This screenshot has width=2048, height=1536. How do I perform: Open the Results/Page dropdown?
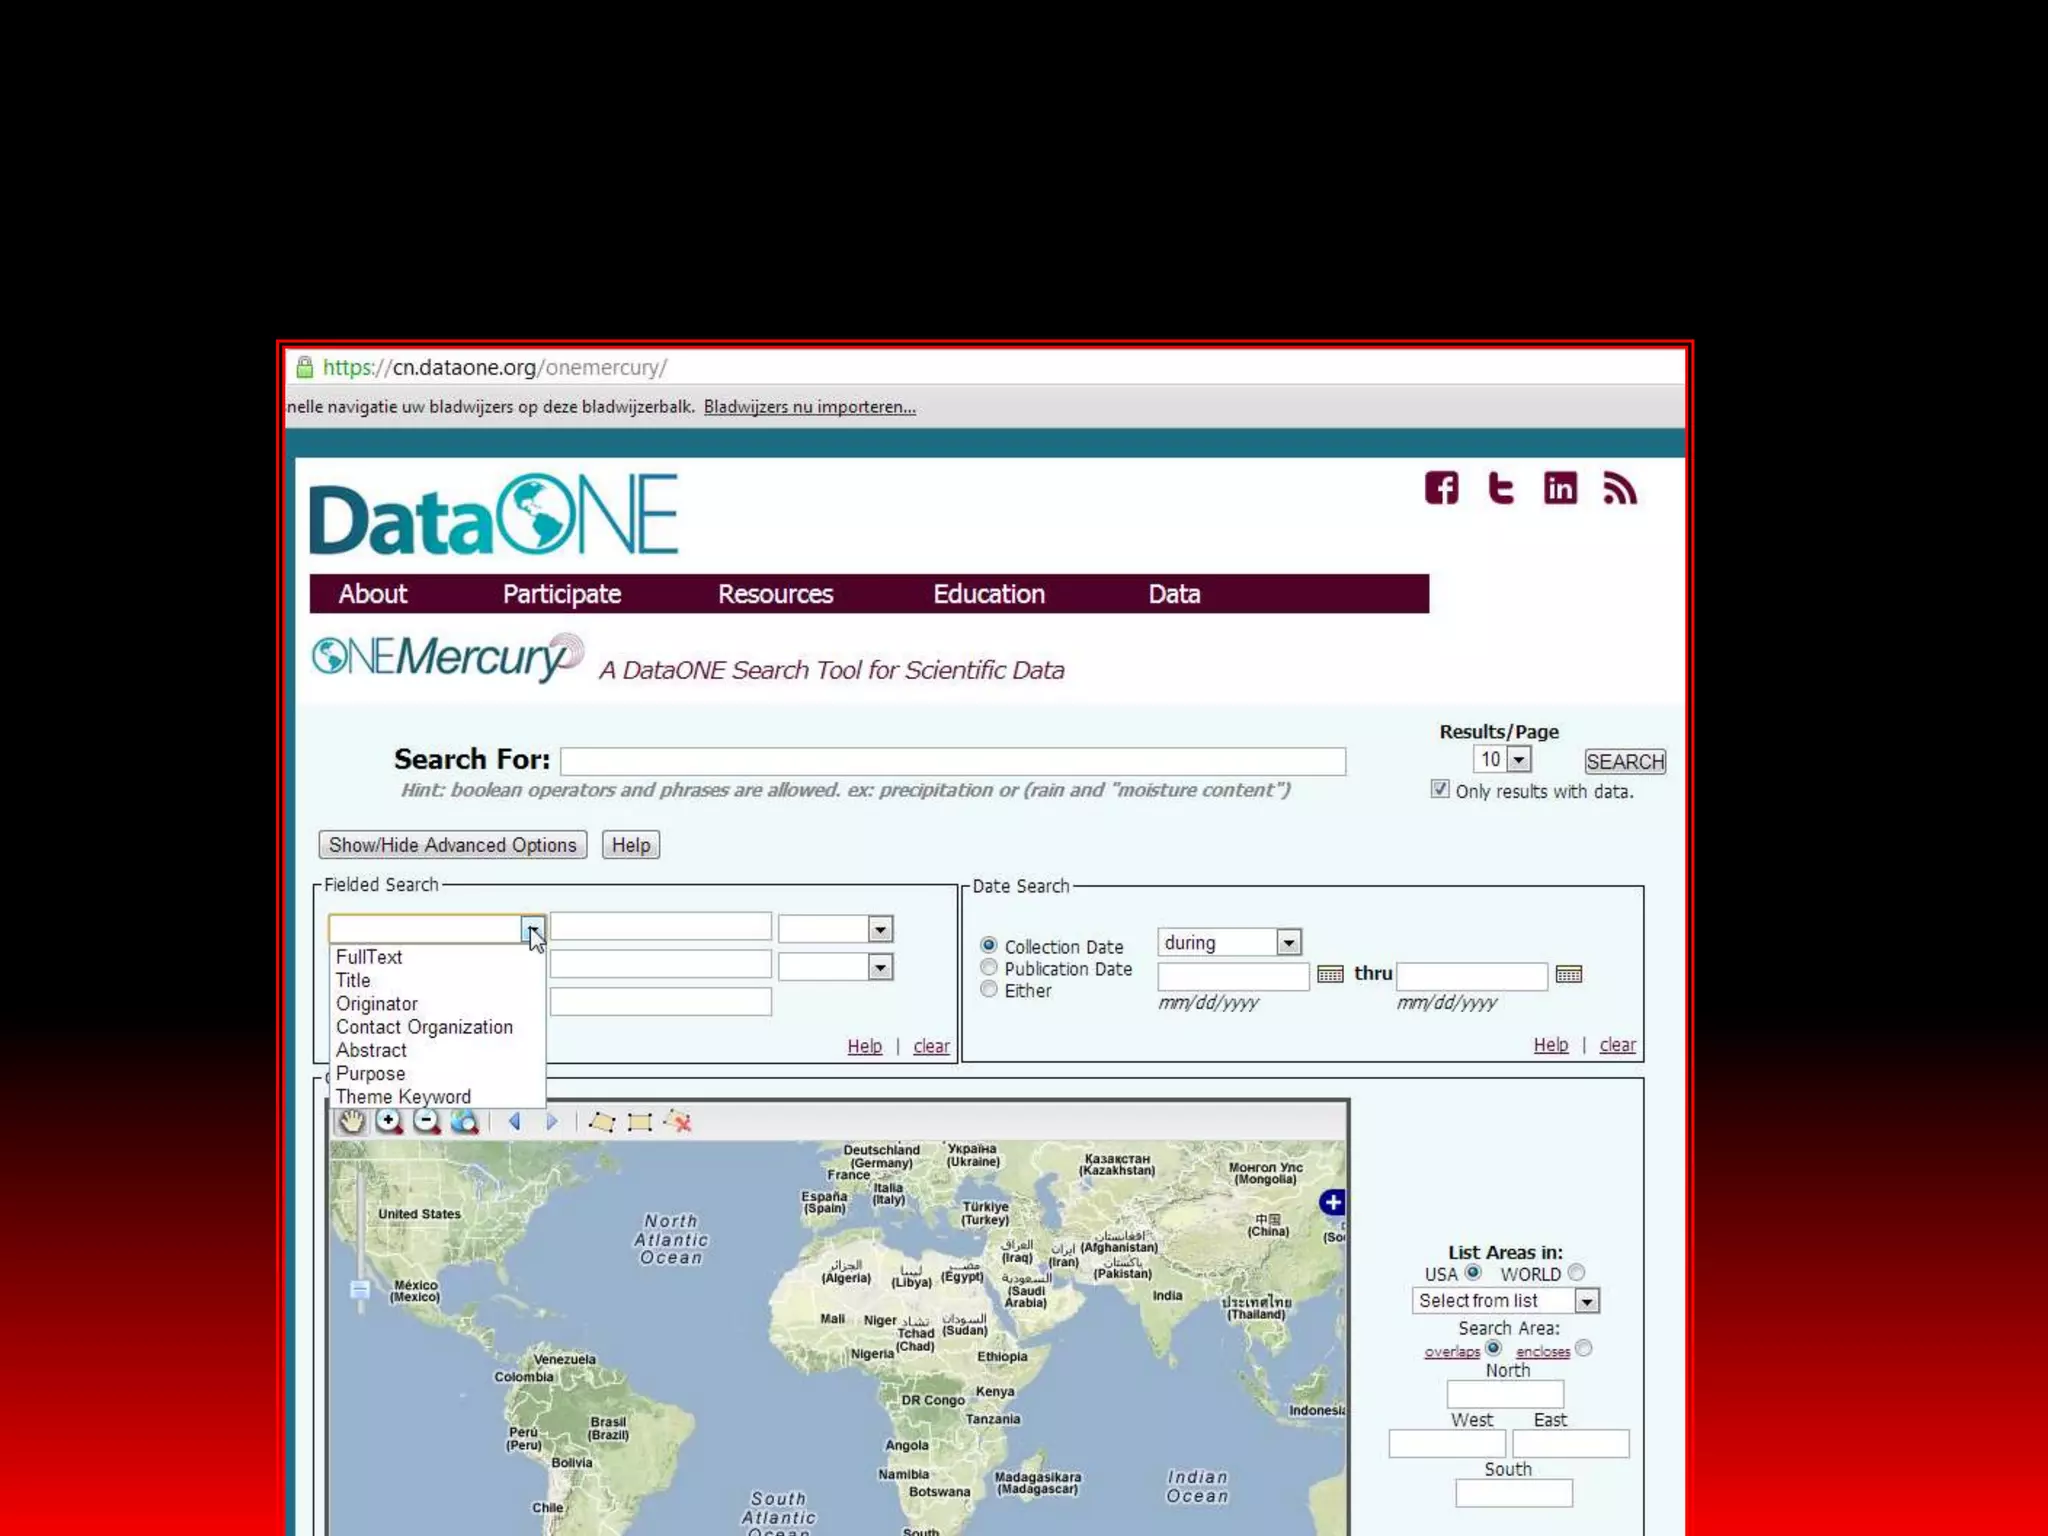point(1518,760)
